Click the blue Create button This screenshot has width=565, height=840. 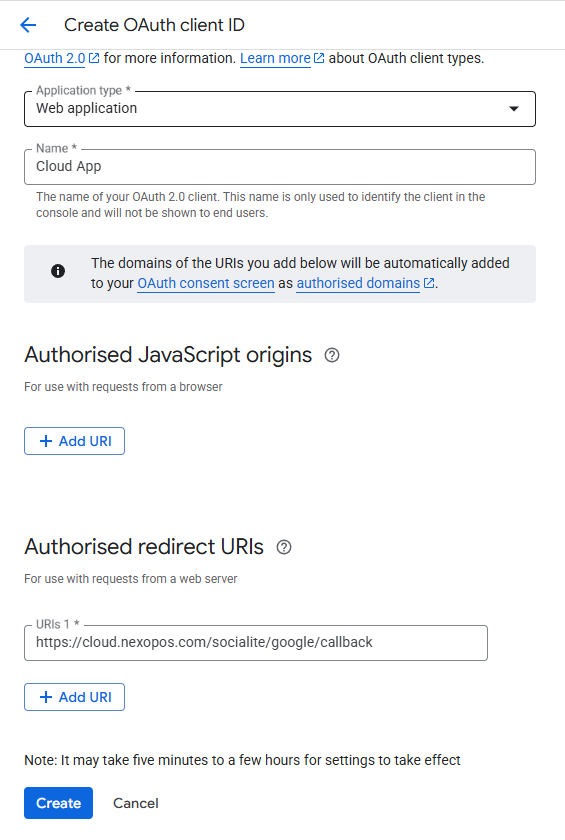[x=58, y=803]
